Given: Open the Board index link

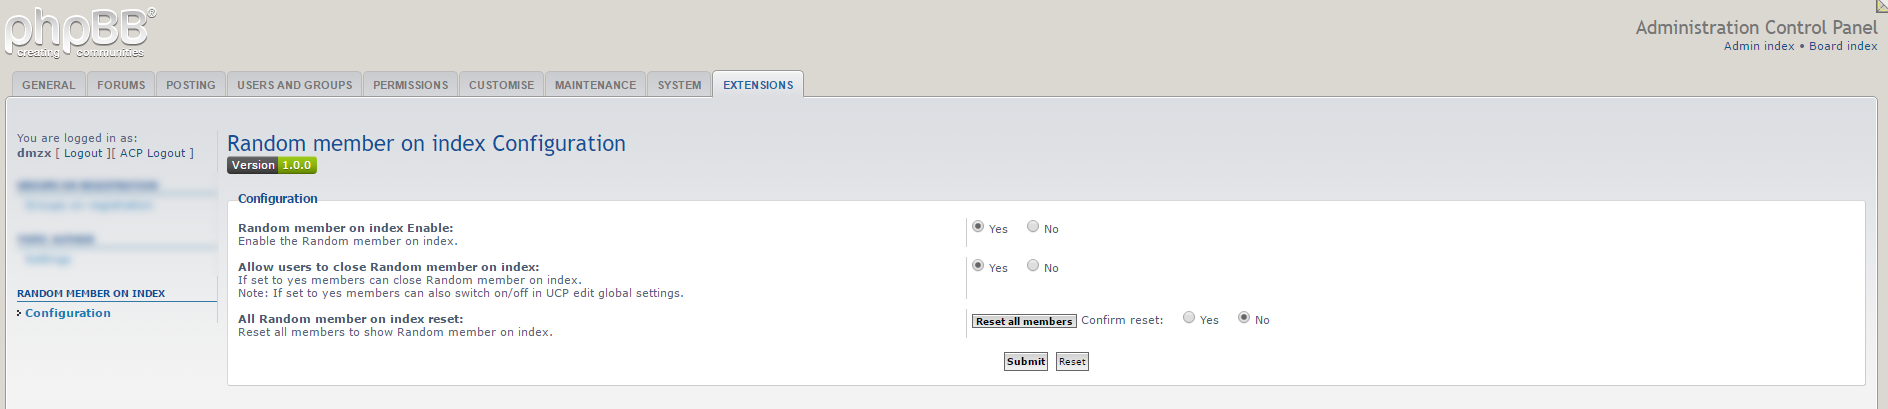Looking at the screenshot, I should click(x=1843, y=46).
